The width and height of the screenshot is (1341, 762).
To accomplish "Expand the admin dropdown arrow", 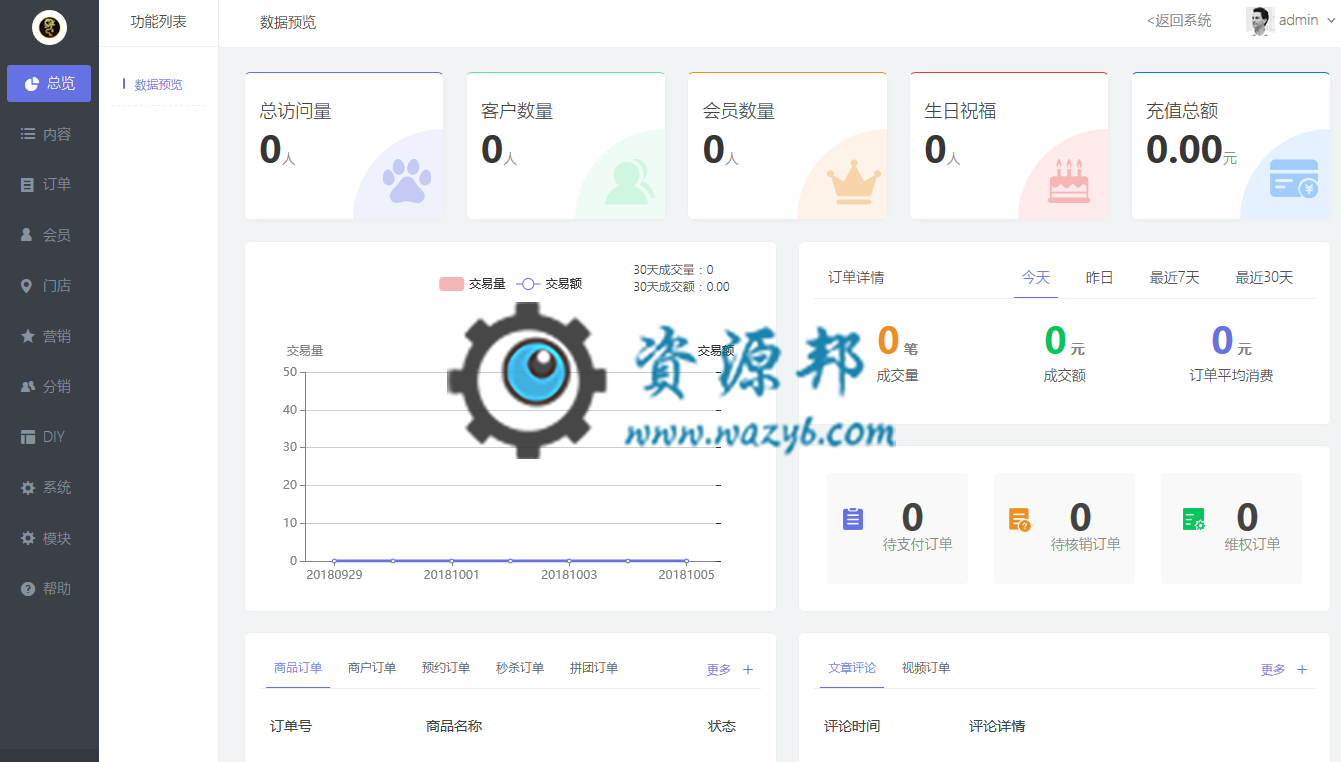I will pos(1331,21).
